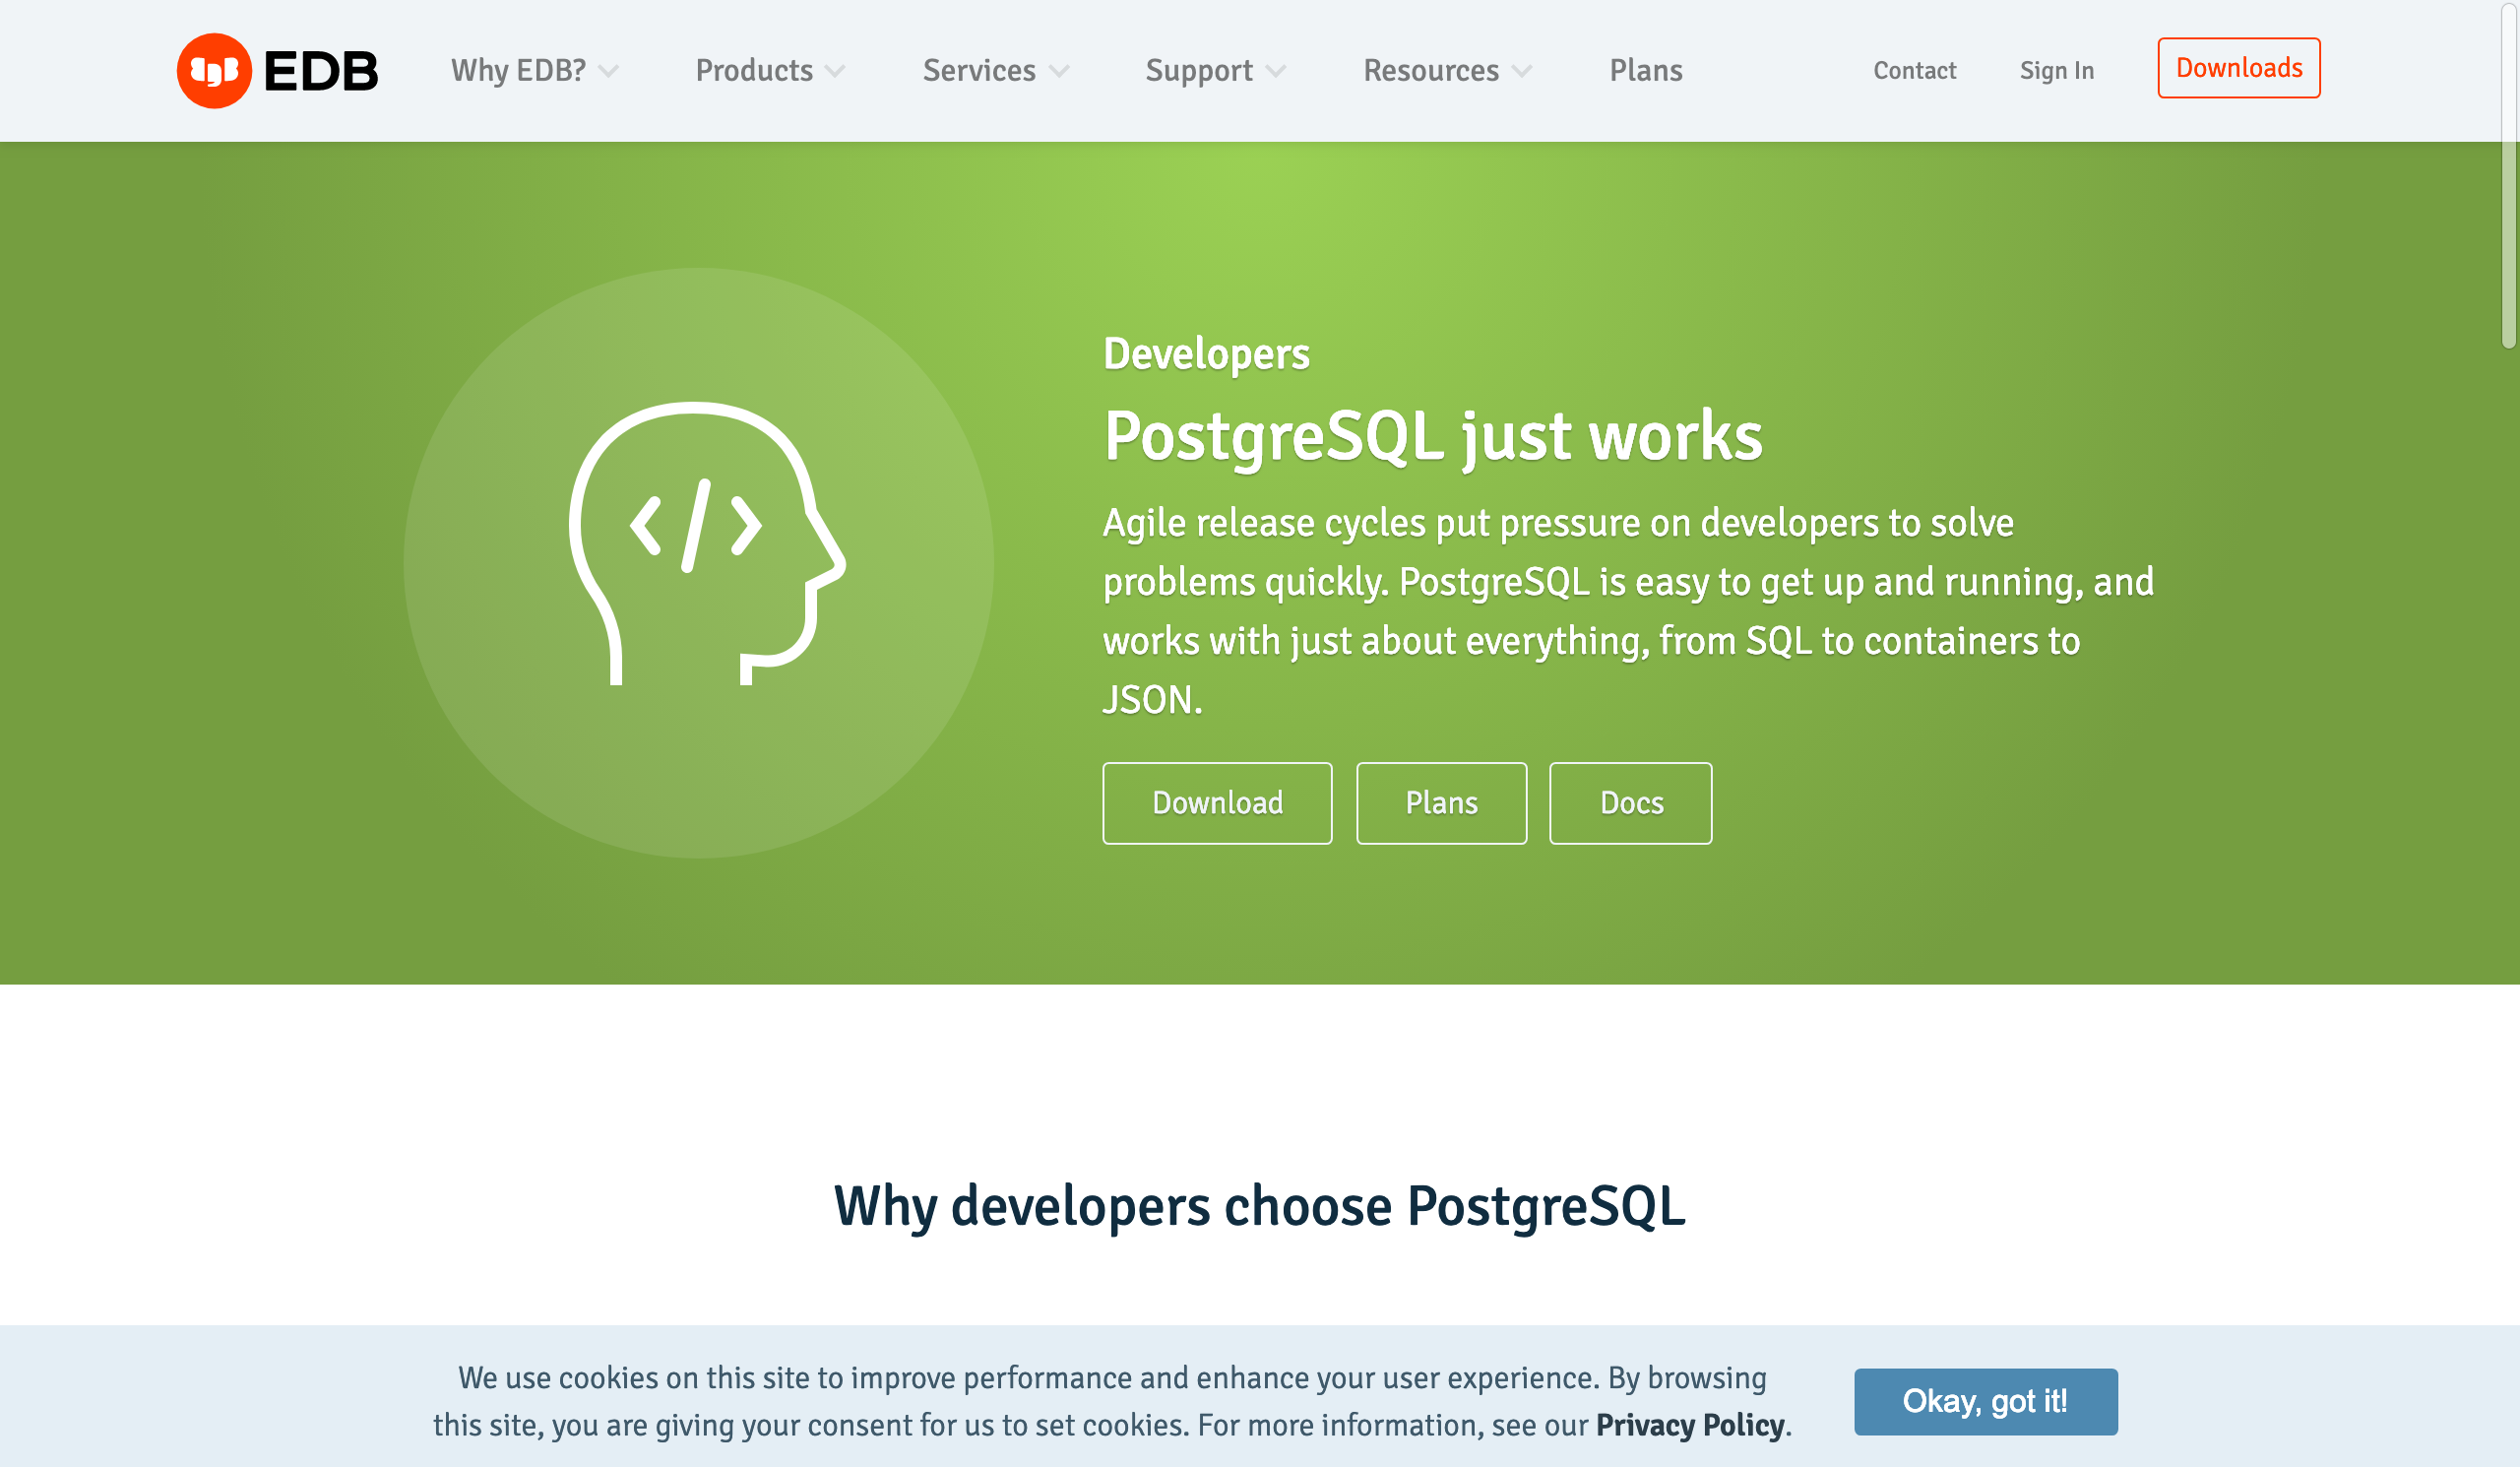Click the Sign In link
2520x1467 pixels.
(x=2056, y=70)
